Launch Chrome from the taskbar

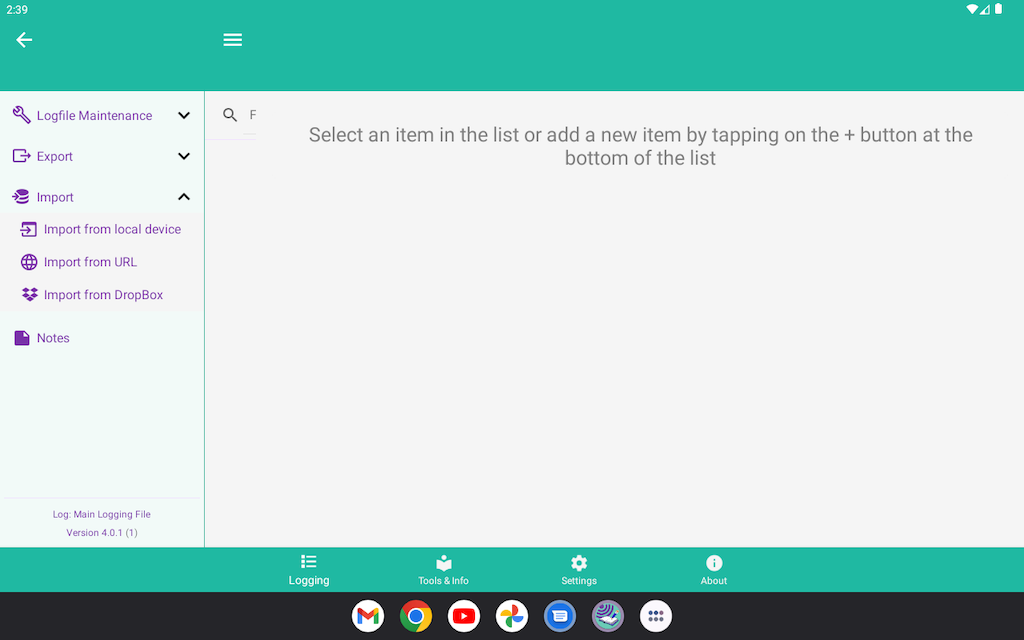[x=416, y=616]
